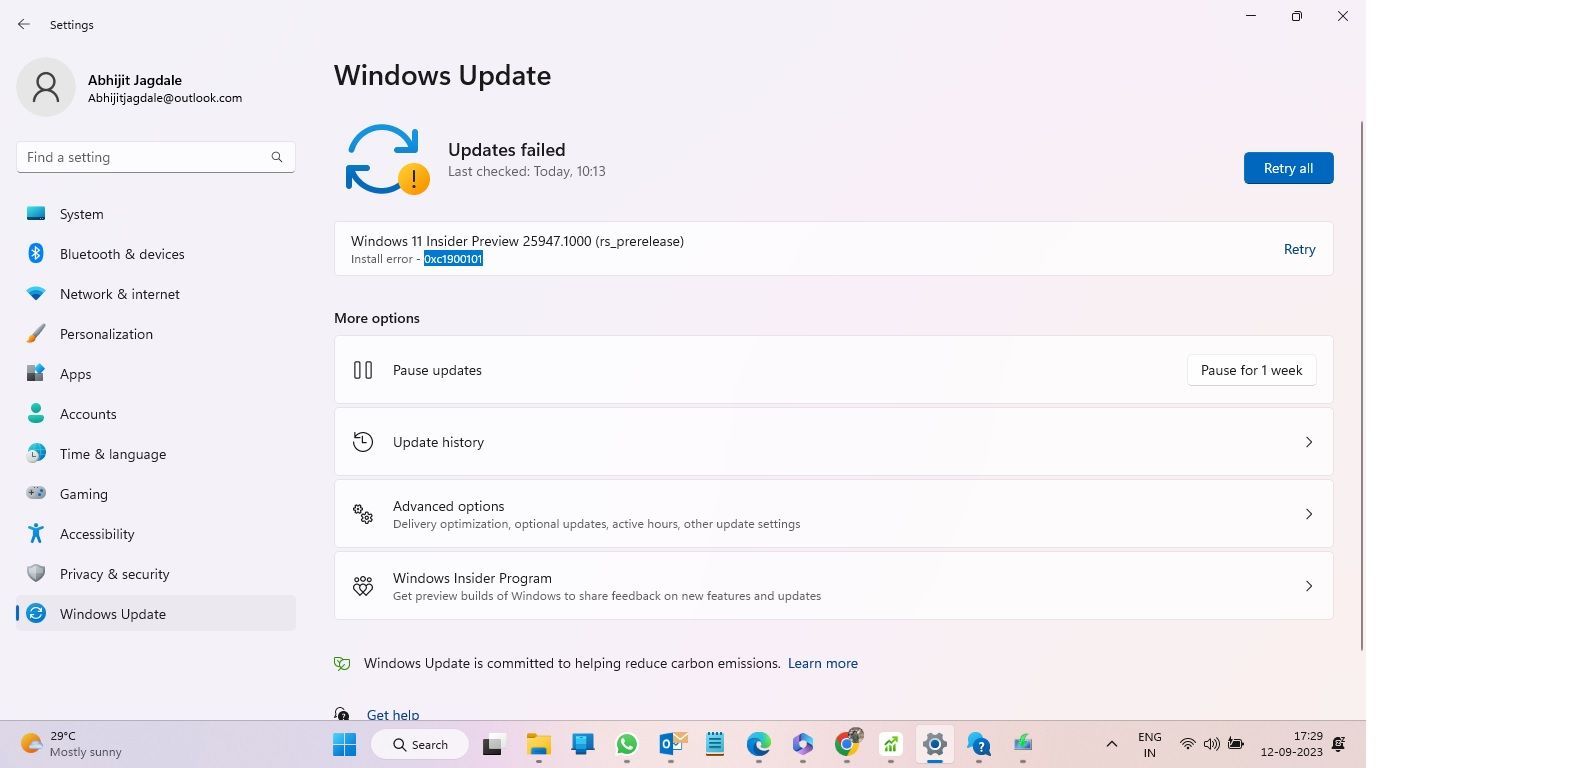
Task: Open Microsoft 365 Copilot from the taskbar
Action: [x=803, y=744]
